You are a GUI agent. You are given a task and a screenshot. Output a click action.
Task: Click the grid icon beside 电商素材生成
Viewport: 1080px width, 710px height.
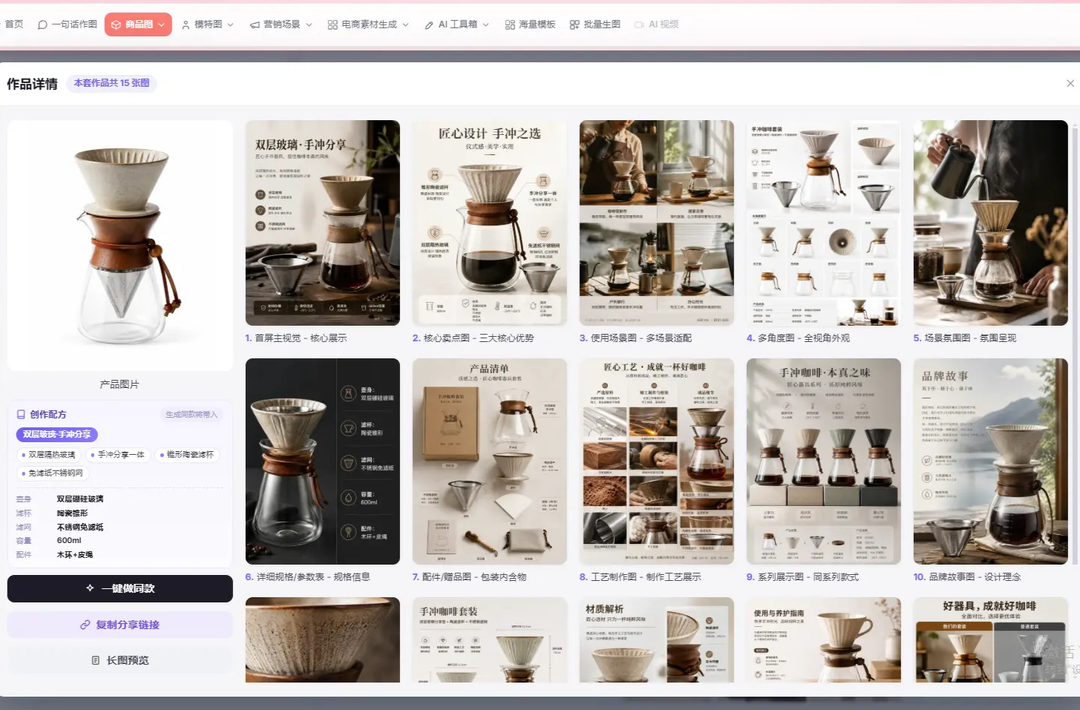click(x=333, y=25)
